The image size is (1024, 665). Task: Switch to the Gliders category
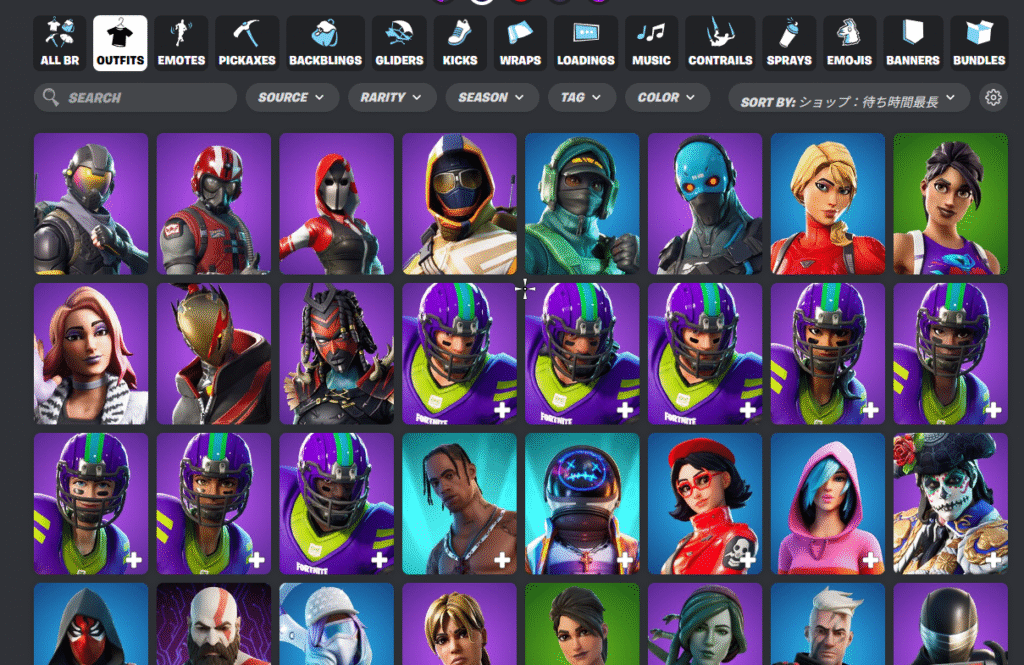(399, 43)
